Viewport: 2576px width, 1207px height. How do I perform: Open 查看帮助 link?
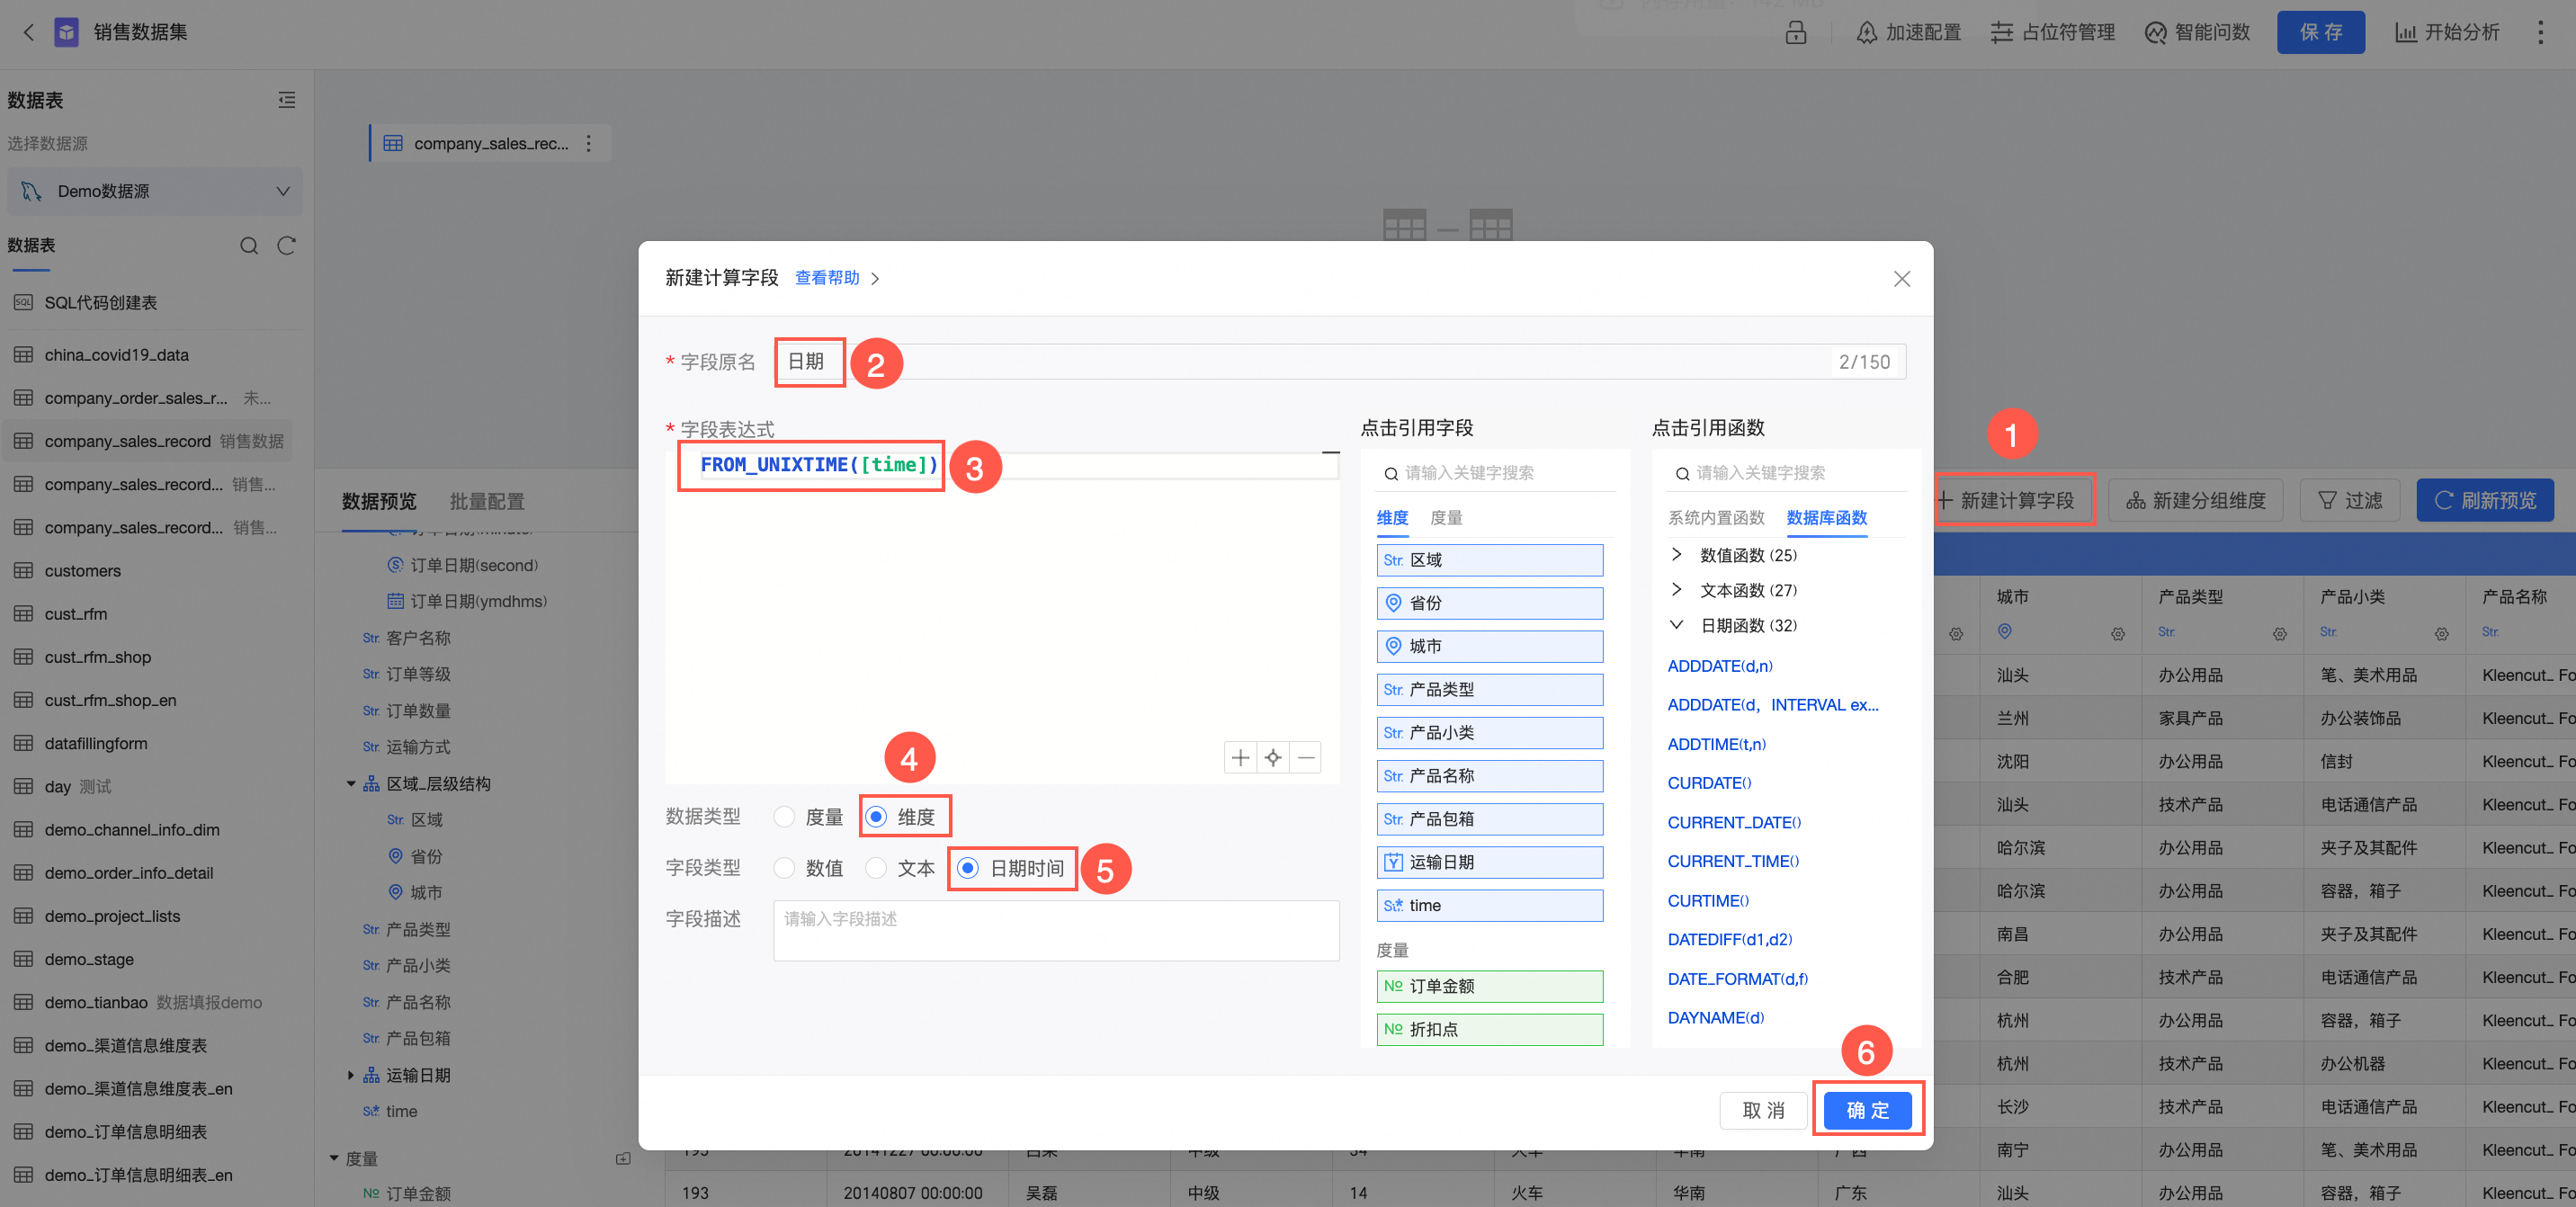click(827, 278)
